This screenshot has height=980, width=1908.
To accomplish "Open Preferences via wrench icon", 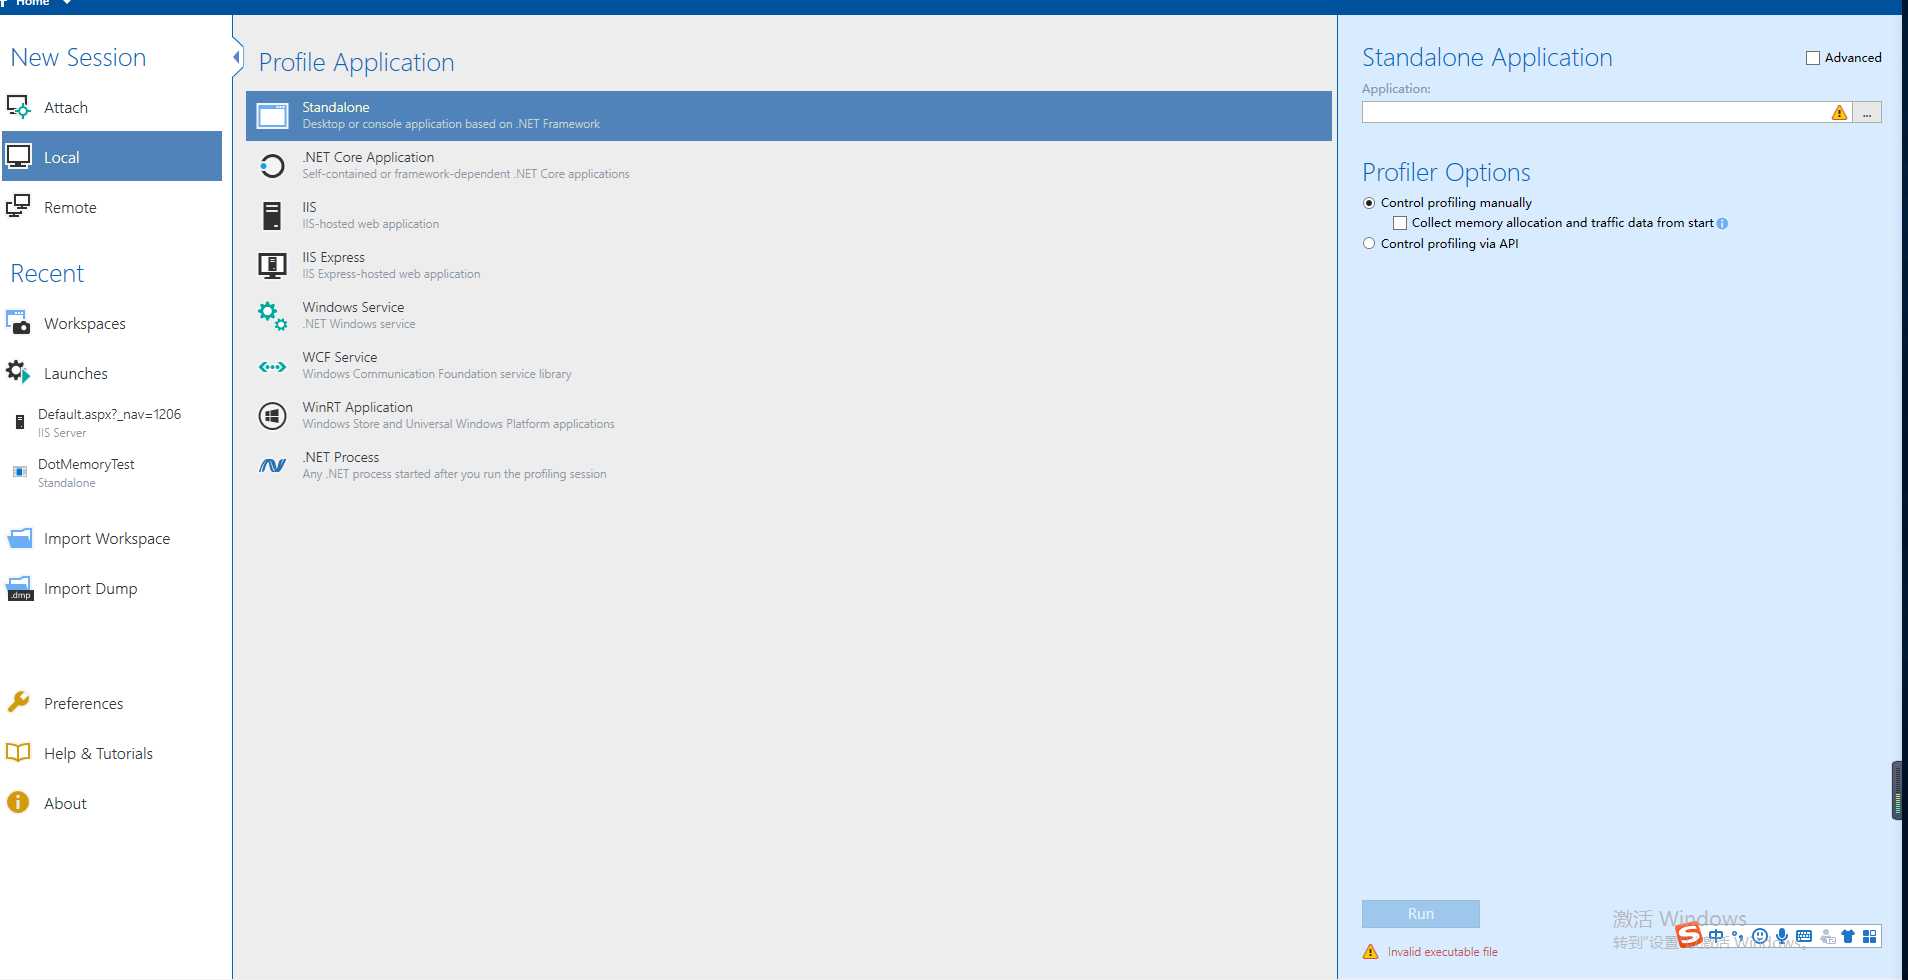I will pos(18,702).
